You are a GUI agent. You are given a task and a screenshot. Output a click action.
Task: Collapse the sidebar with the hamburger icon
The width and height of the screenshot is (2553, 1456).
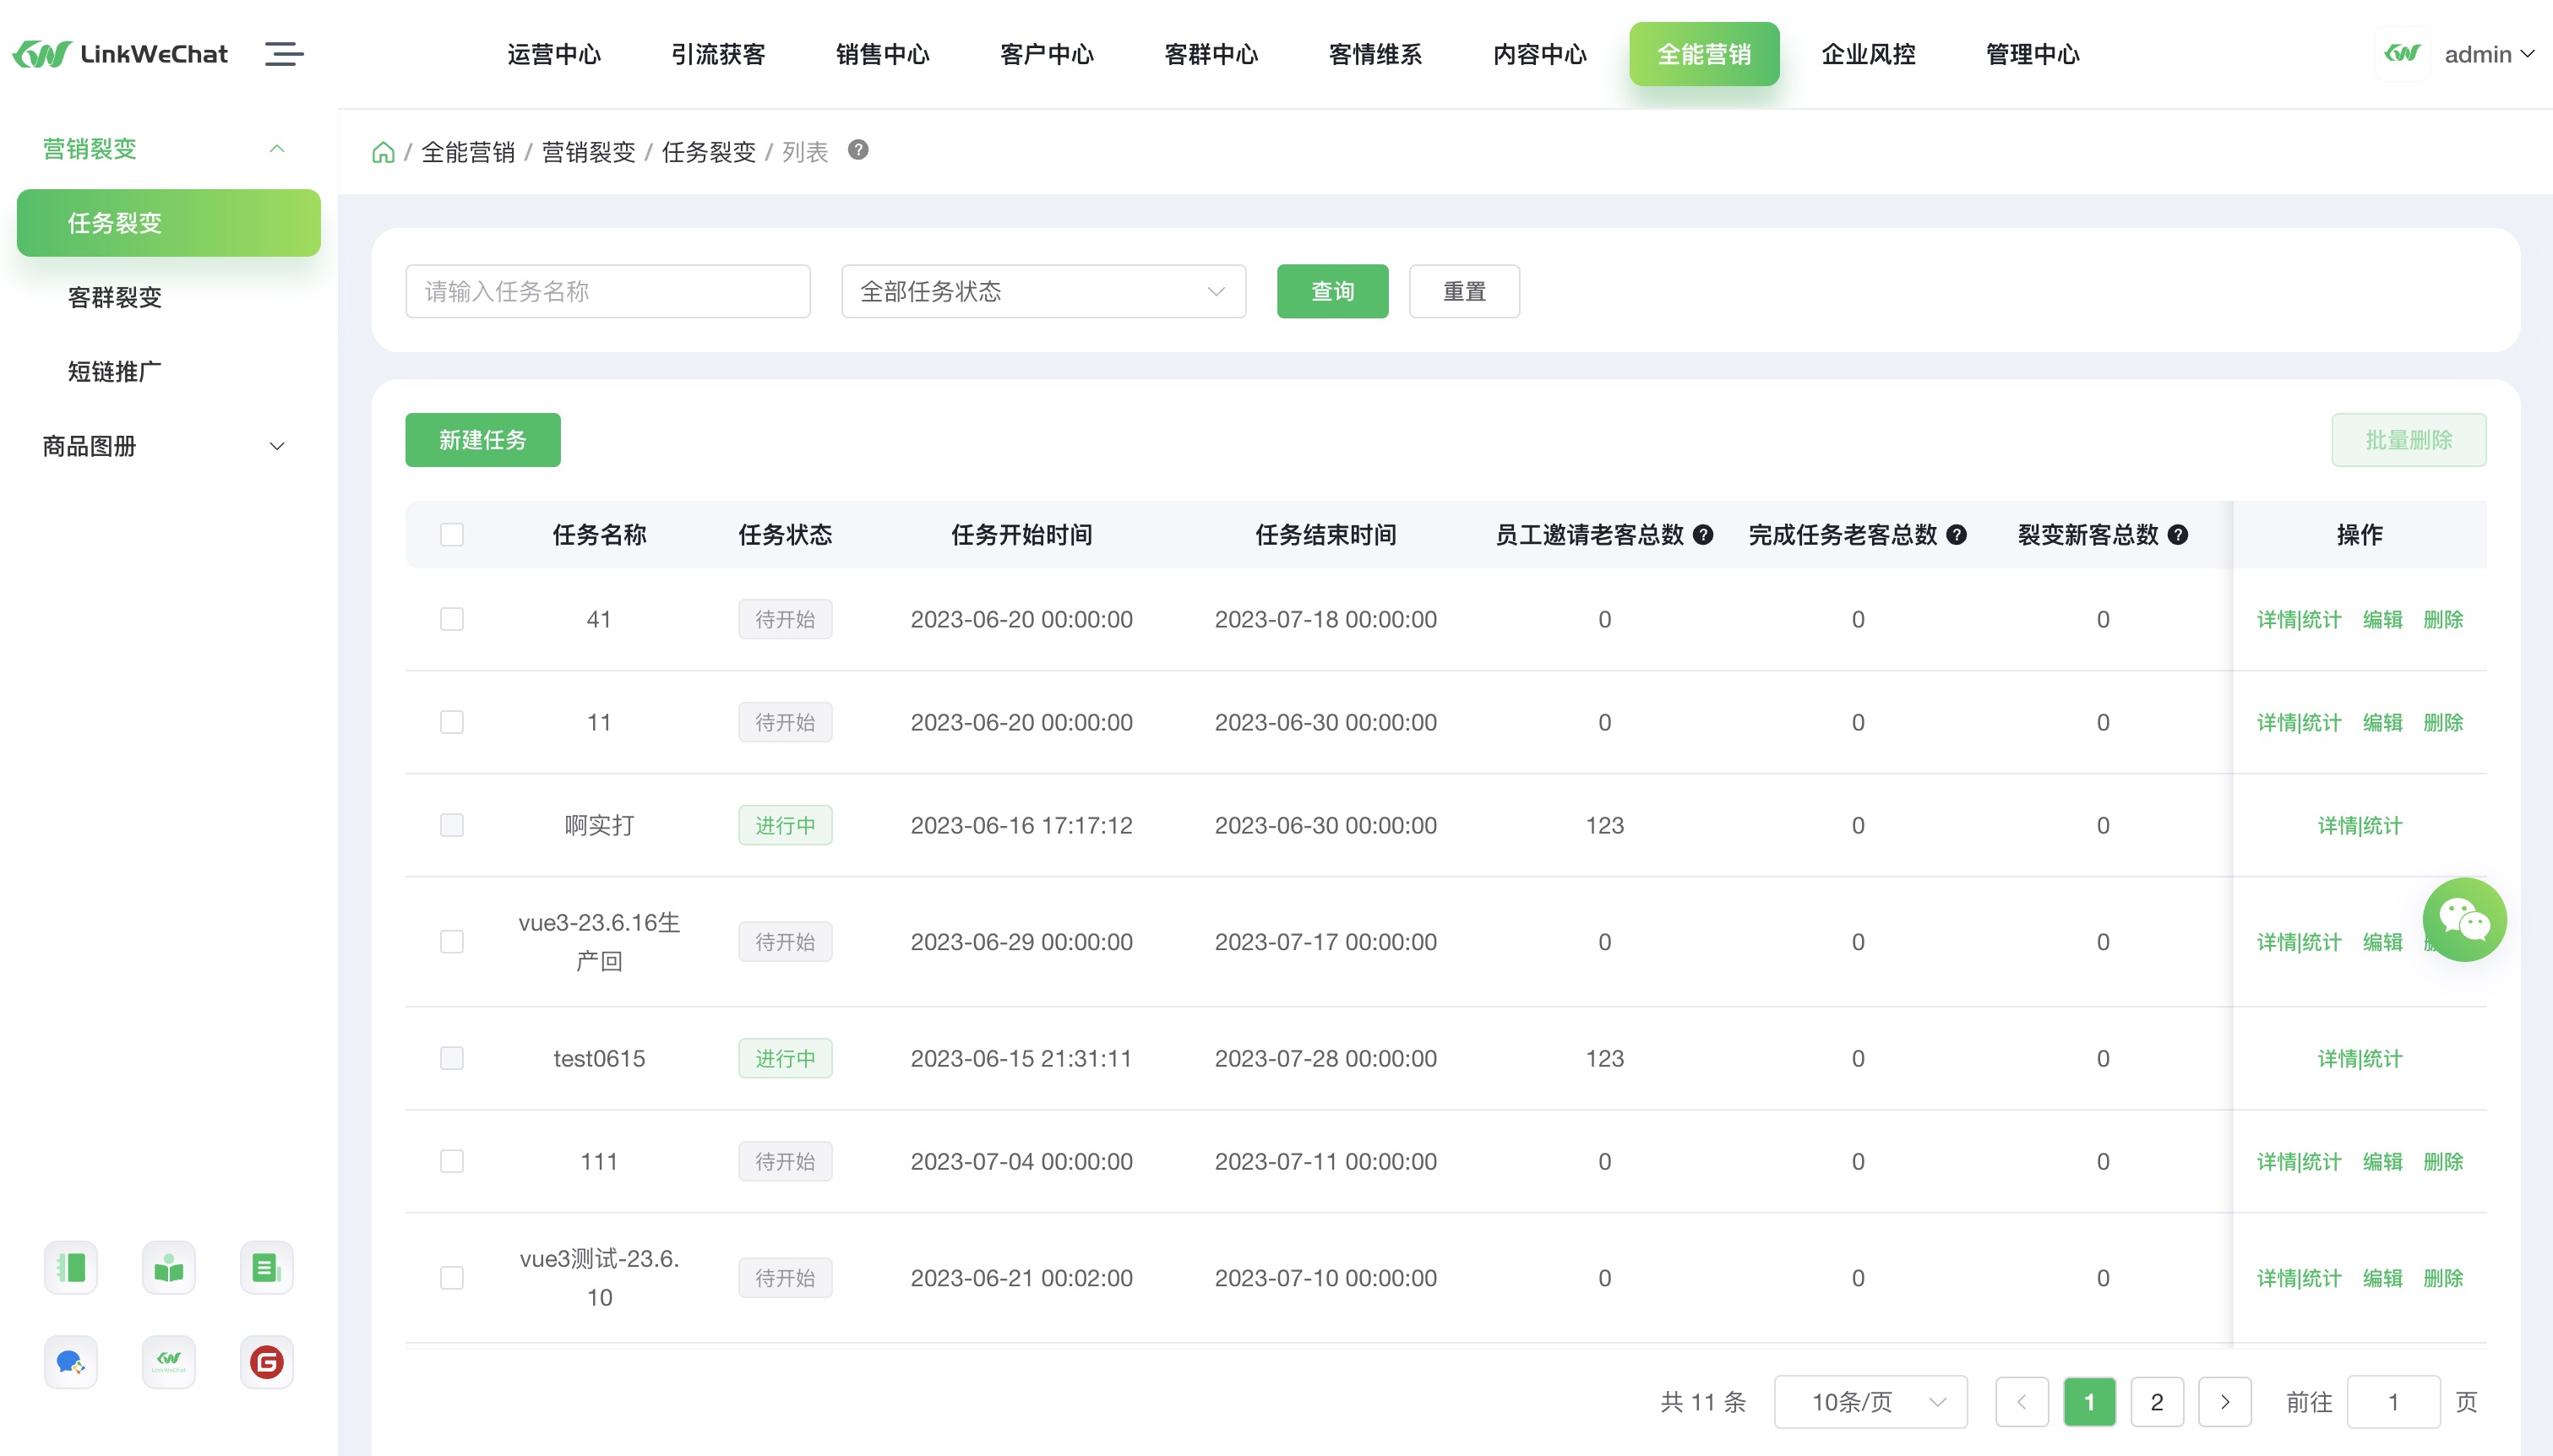point(284,54)
